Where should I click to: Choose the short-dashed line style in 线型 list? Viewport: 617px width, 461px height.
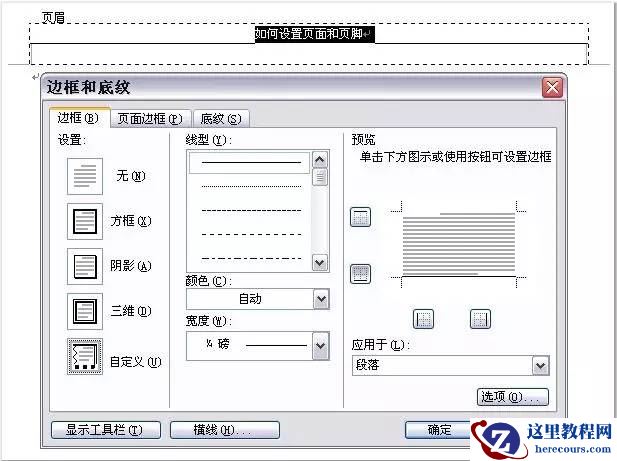point(251,210)
